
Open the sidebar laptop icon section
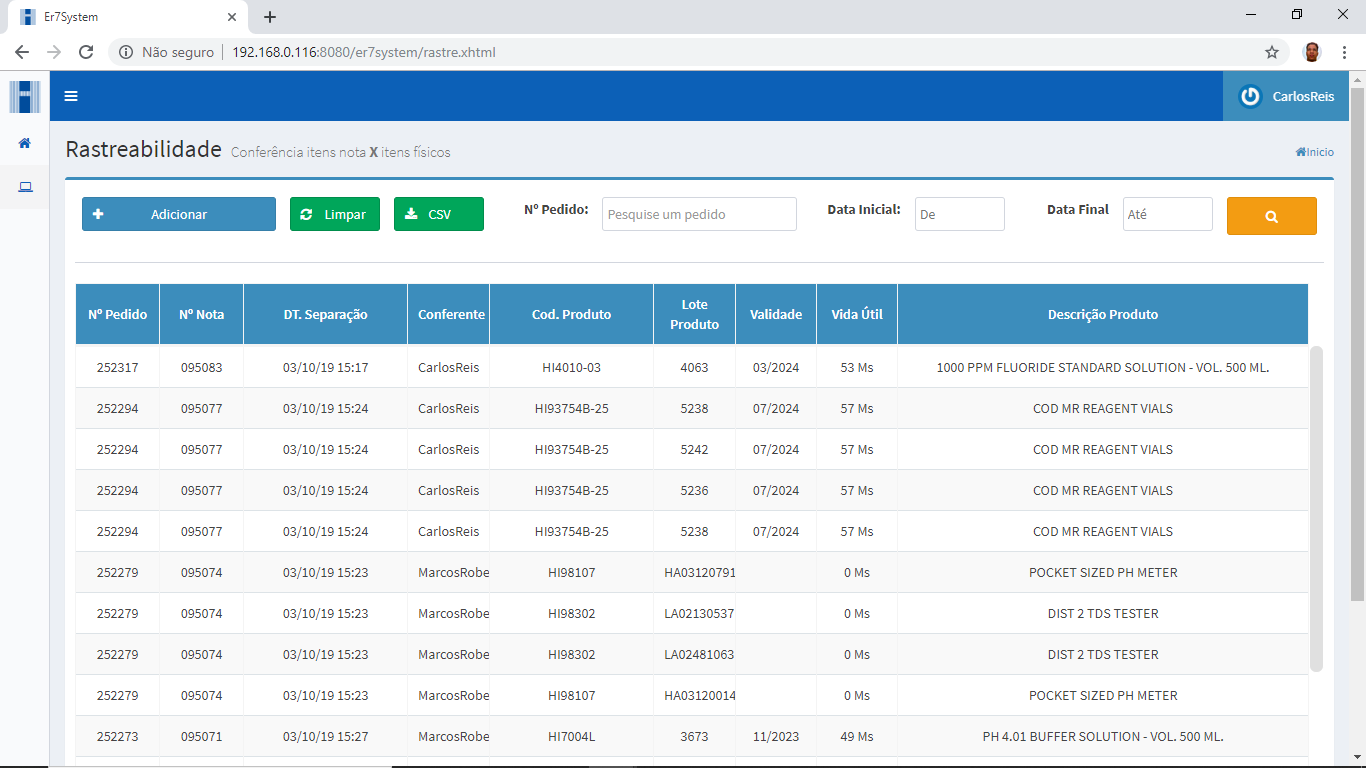[x=25, y=187]
